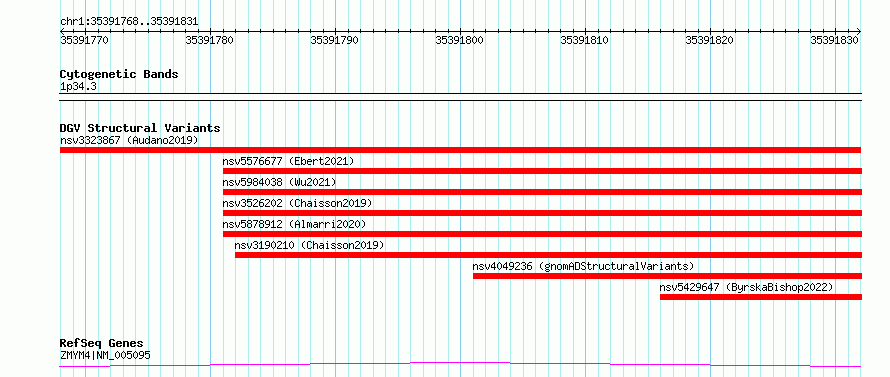Click ruler tick label 35391800
The image size is (890, 377).
[460, 40]
